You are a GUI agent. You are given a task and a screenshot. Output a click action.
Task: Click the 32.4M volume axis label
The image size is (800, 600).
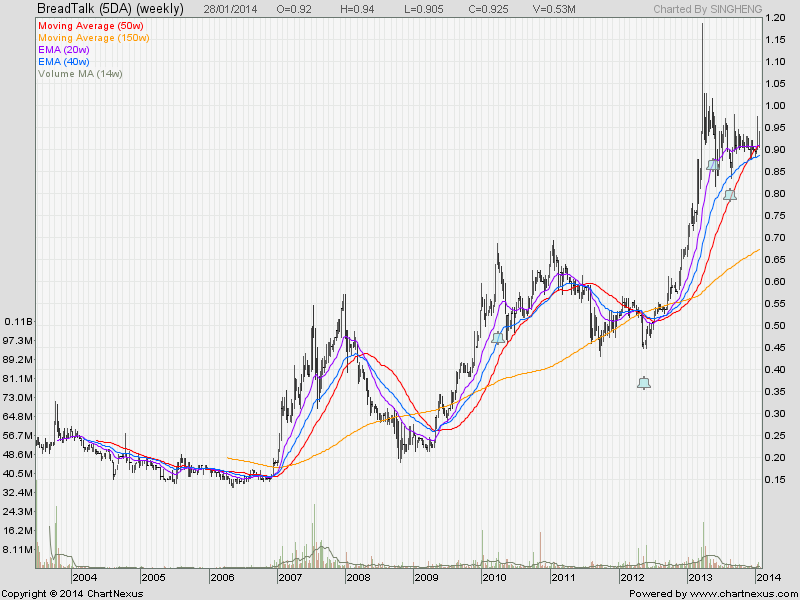(x=18, y=492)
